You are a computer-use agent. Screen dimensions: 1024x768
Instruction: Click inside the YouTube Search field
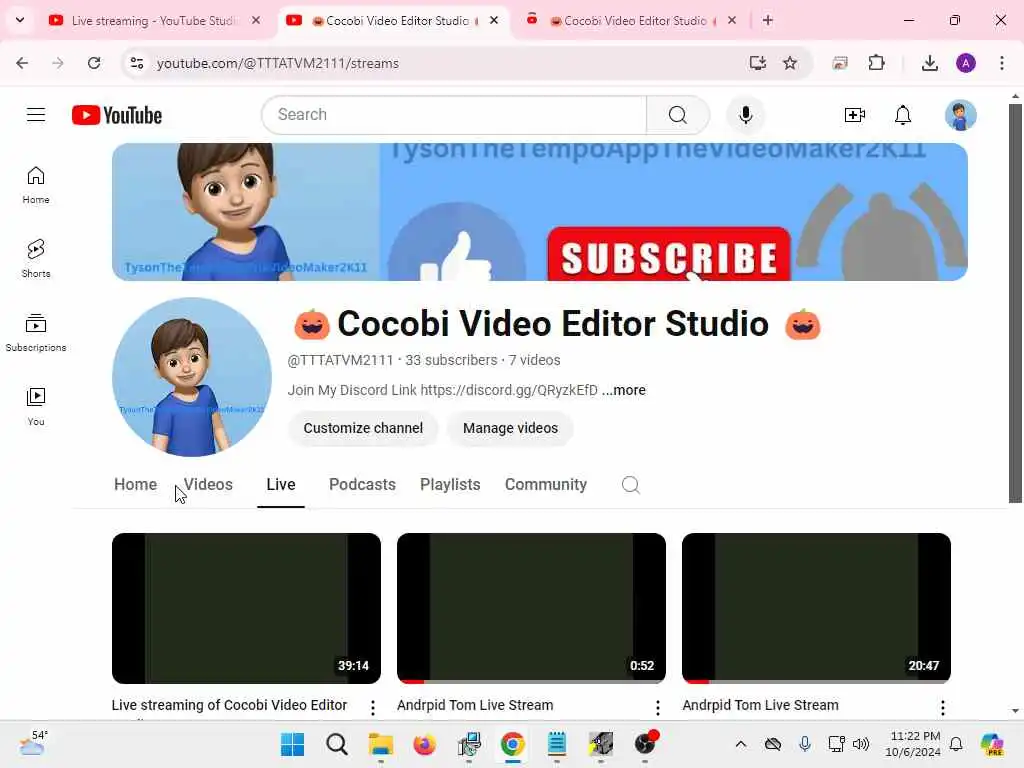454,115
